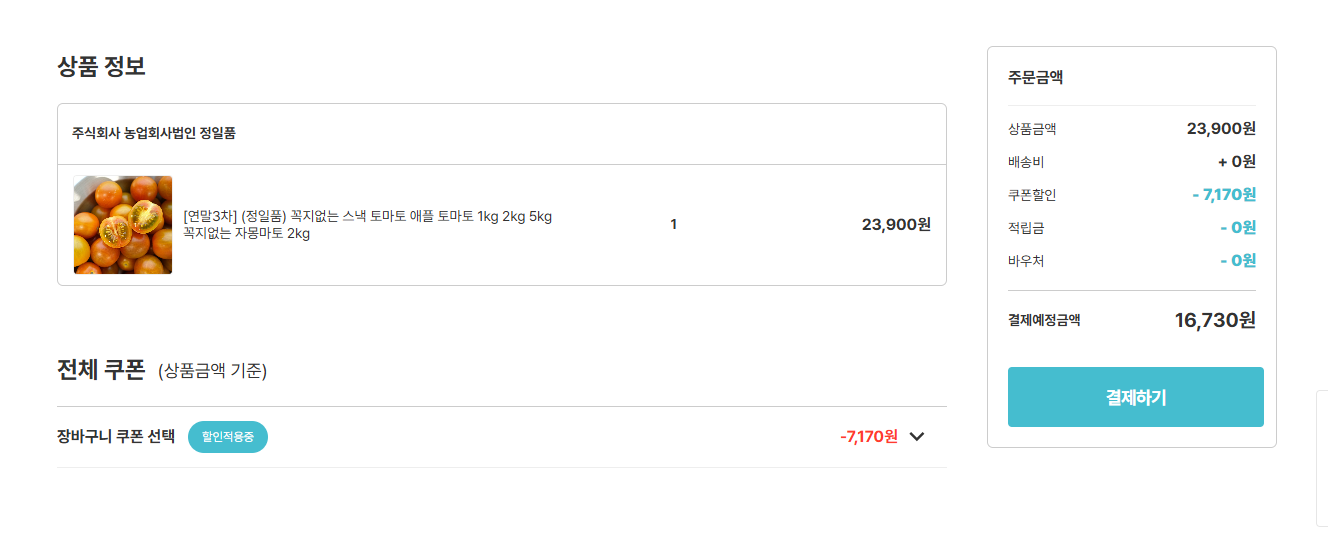1328x540 pixels.
Task: Open the 장바구니 쿠폰 선택 dropdown label
Action: click(x=116, y=437)
